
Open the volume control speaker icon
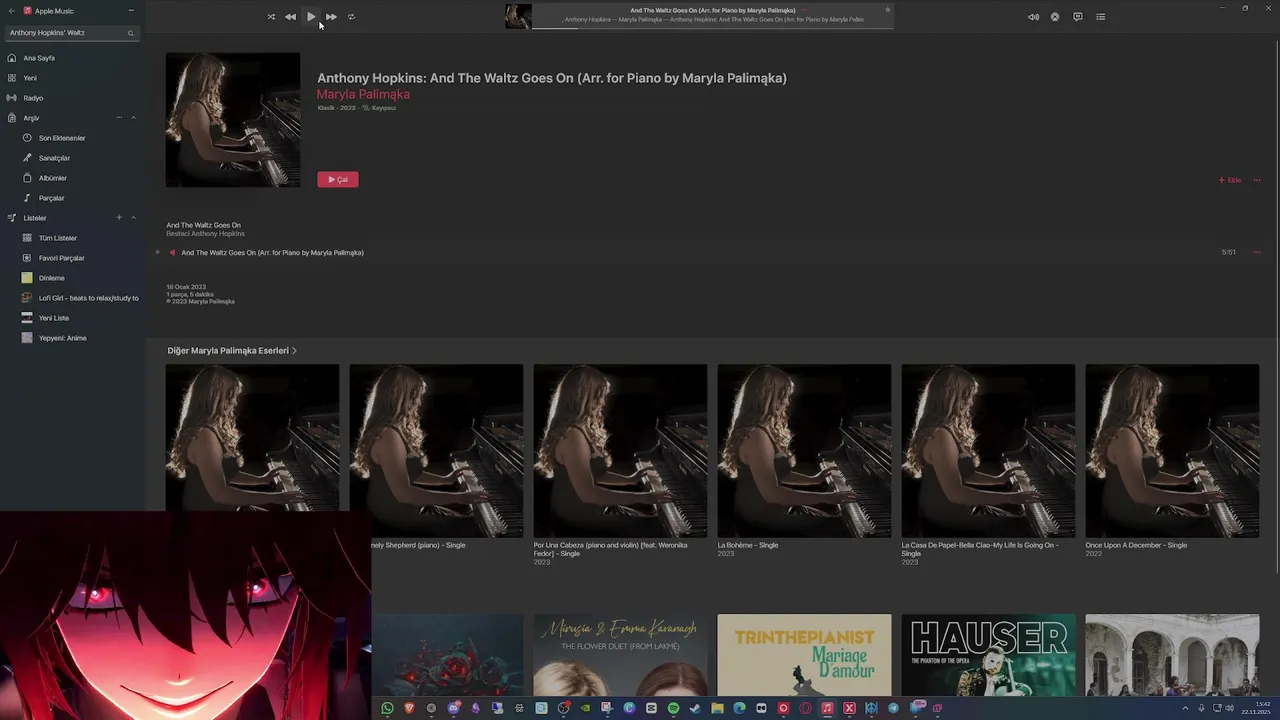pos(1033,17)
